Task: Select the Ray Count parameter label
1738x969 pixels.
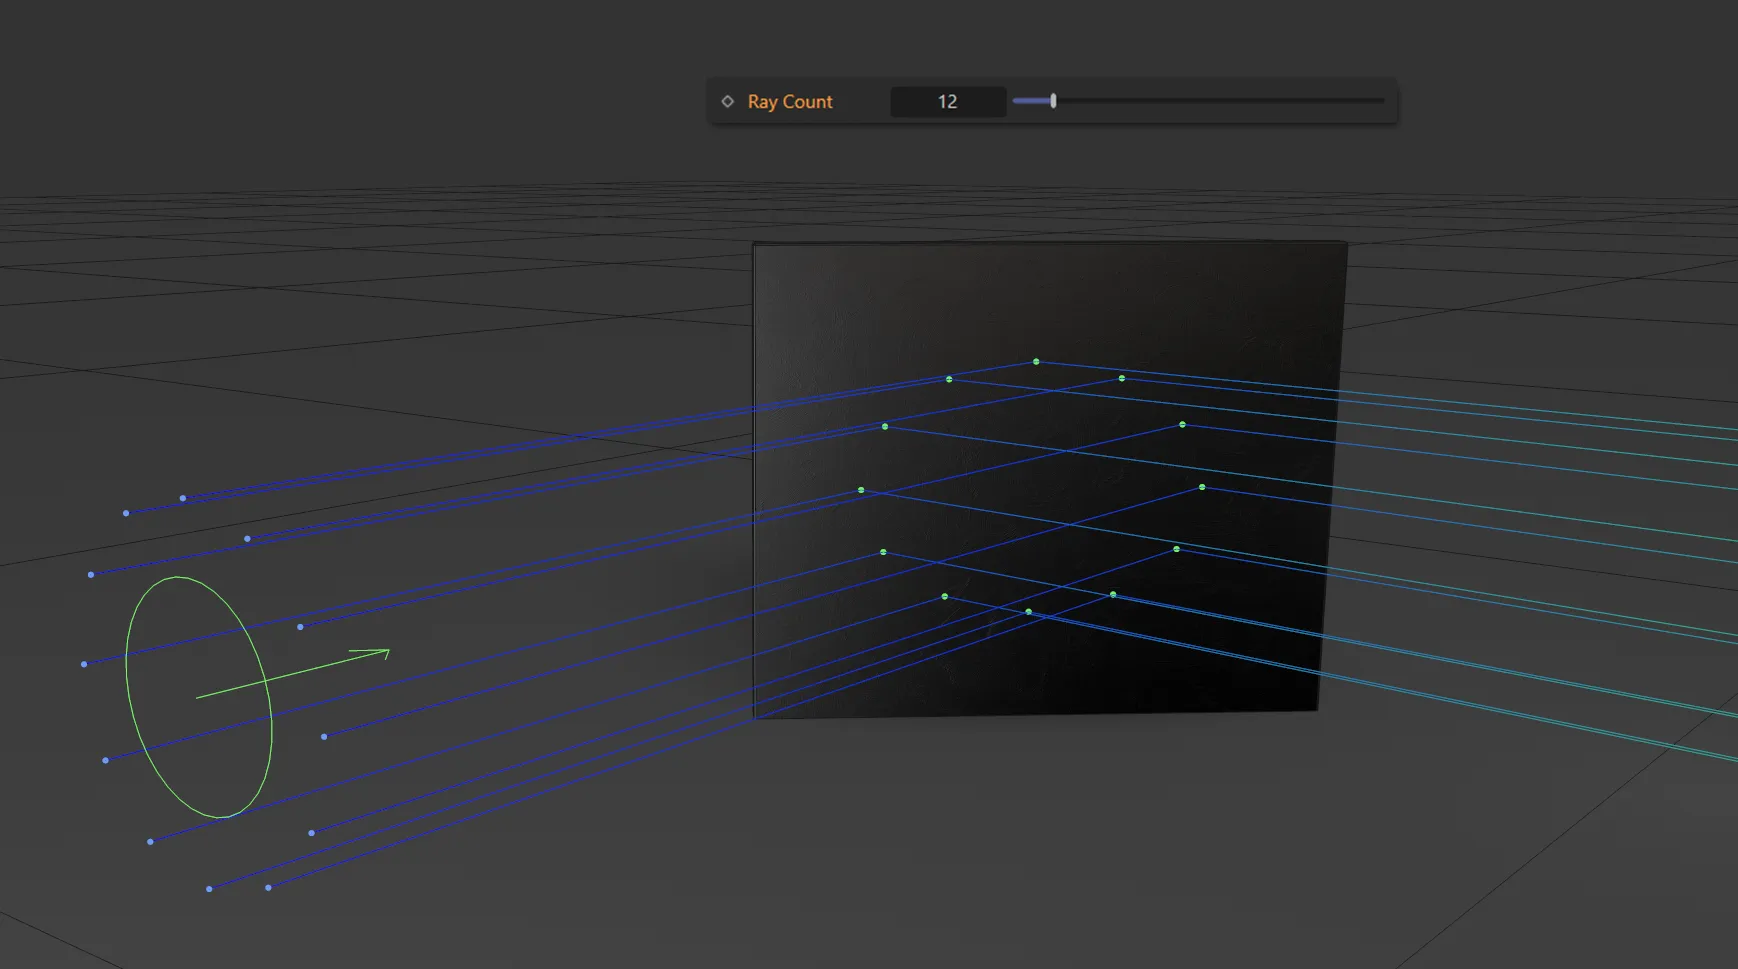Action: coord(789,102)
